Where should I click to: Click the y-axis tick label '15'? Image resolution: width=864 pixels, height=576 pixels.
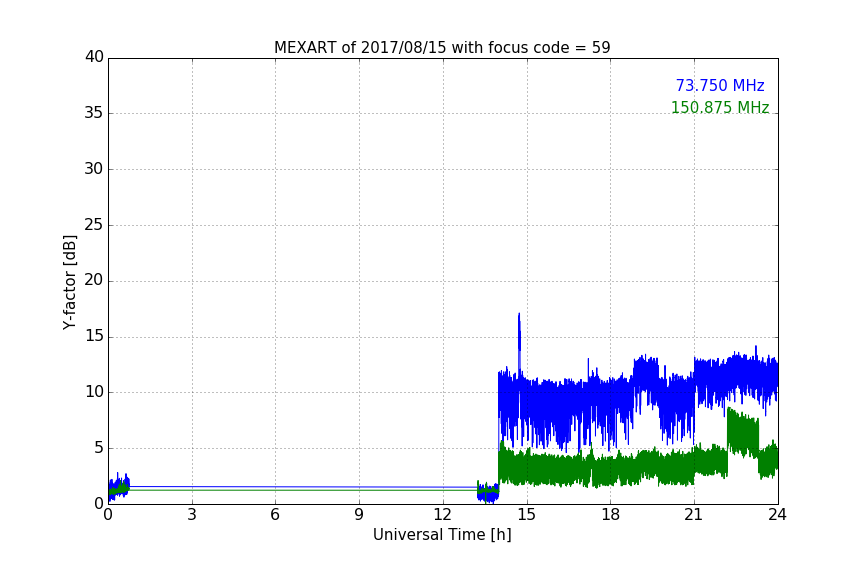[94, 336]
